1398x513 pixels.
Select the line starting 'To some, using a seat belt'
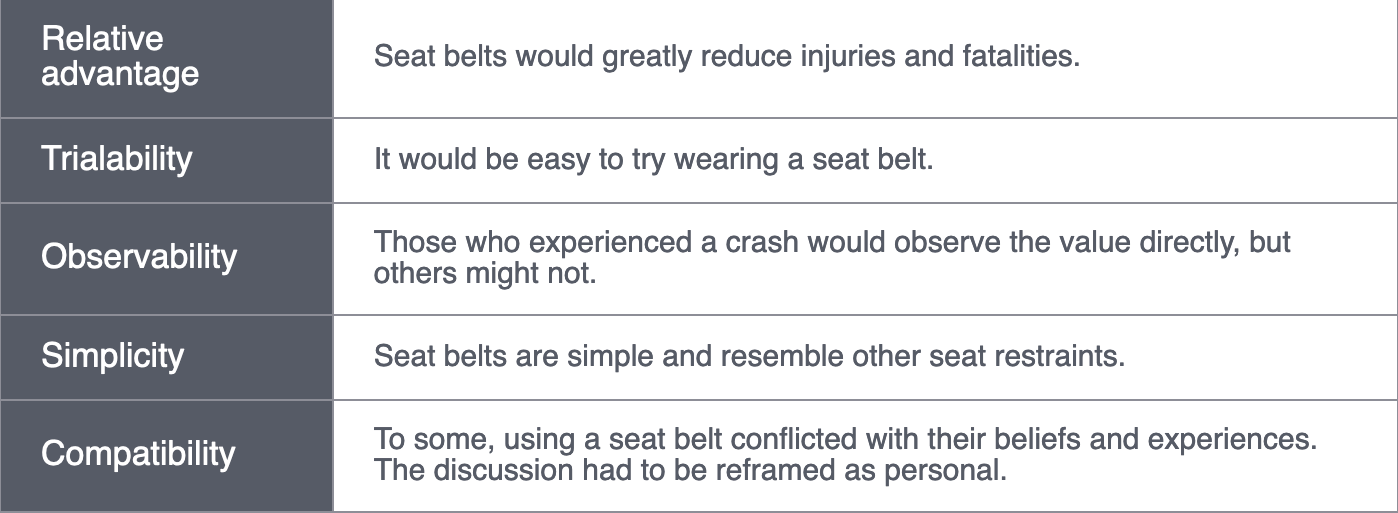tap(844, 440)
